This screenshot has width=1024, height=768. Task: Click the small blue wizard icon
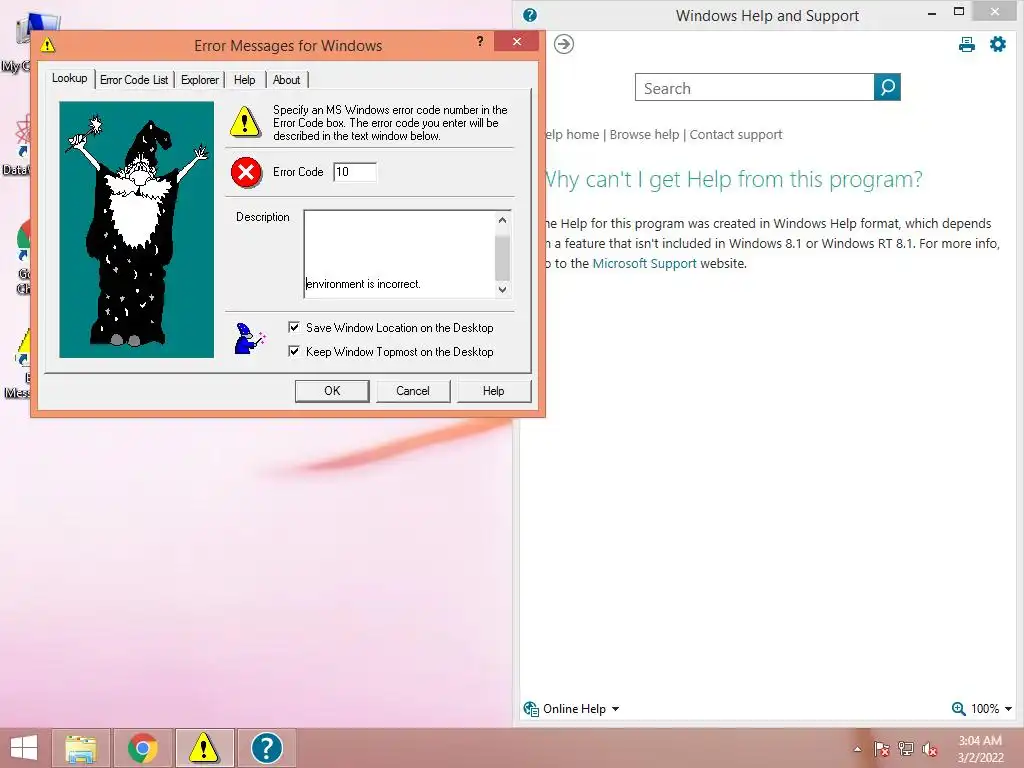coord(249,338)
